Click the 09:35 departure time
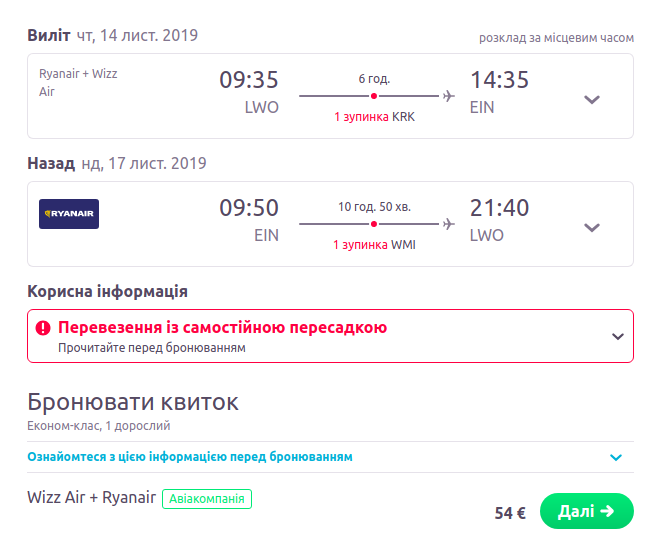The image size is (660, 535). pos(249,80)
